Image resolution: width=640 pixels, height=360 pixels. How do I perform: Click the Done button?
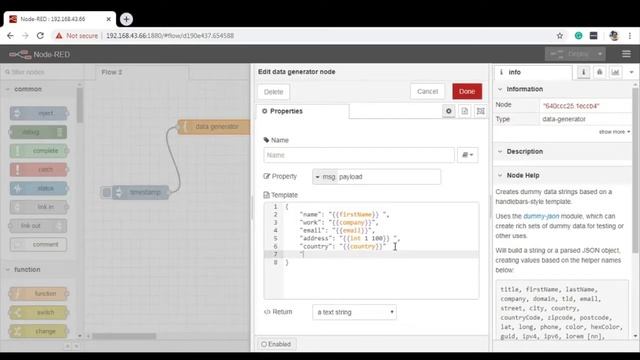(467, 91)
